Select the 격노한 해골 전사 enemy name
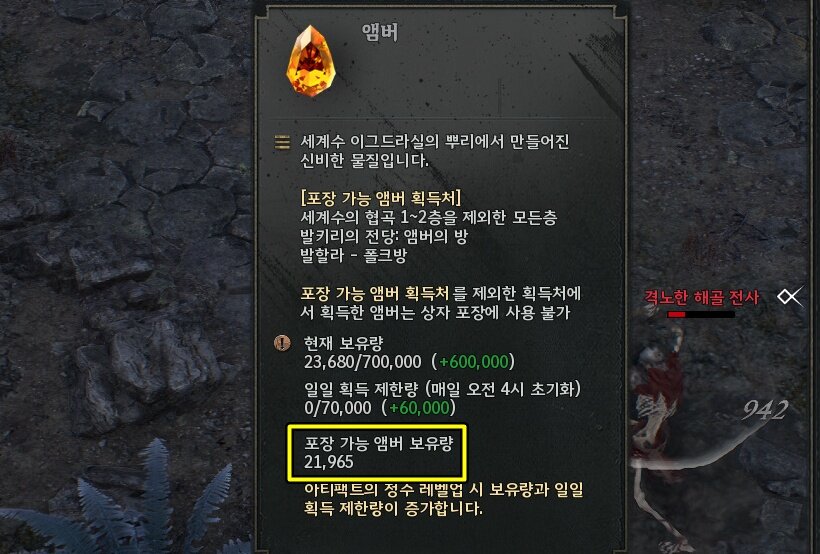The width and height of the screenshot is (820, 554). 701,297
